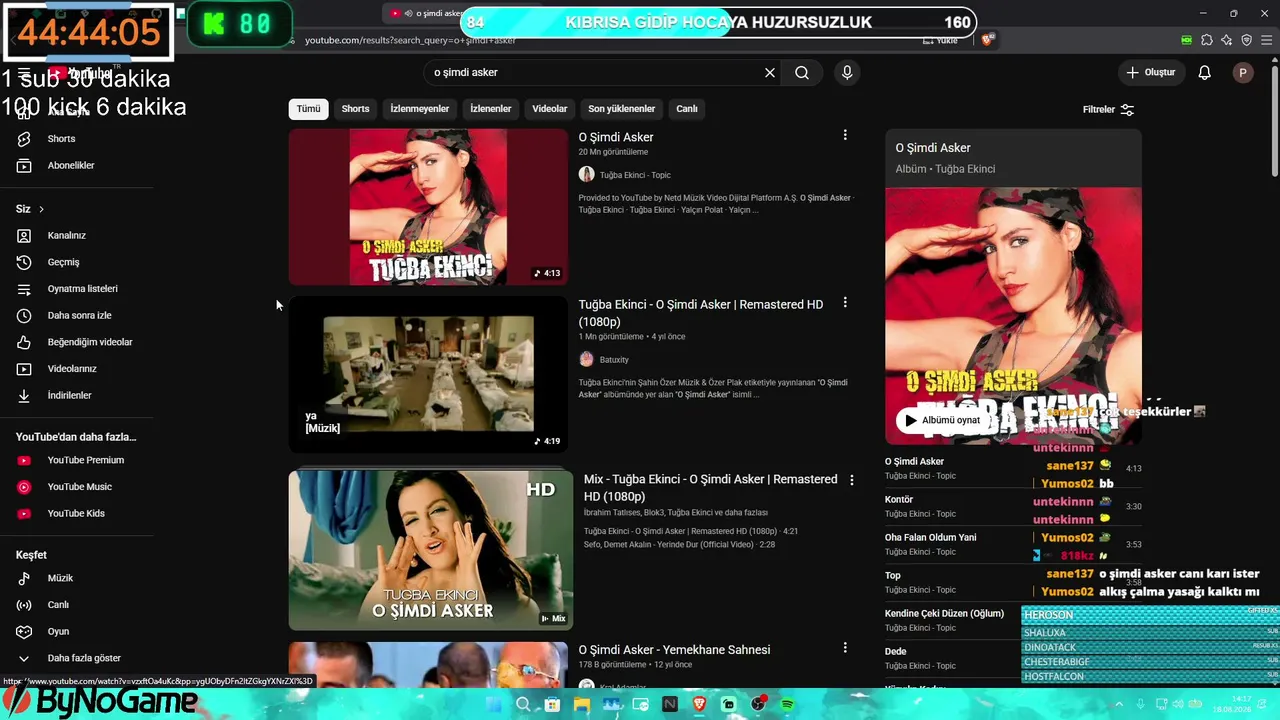Play Dede from the album track list
The width and height of the screenshot is (1280, 720).
(x=1013, y=658)
